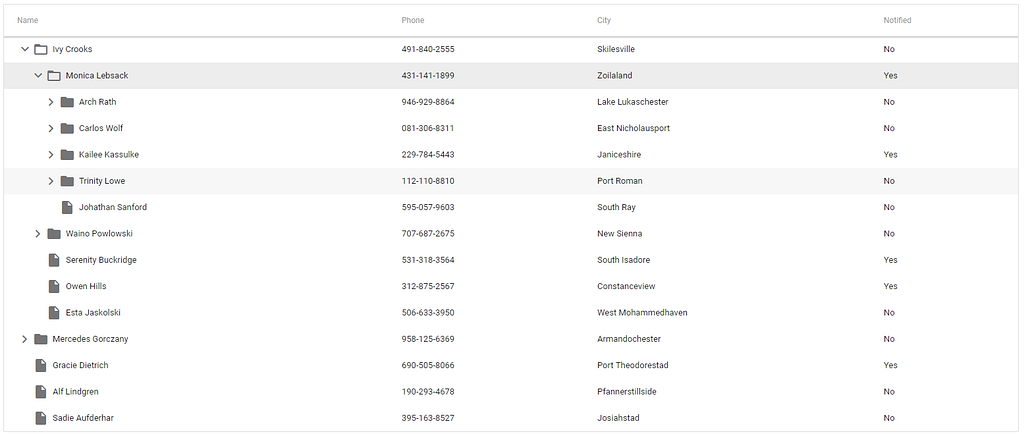The height and width of the screenshot is (434, 1024).
Task: Click the open folder icon beside Ivy Crooks
Action: (x=40, y=50)
